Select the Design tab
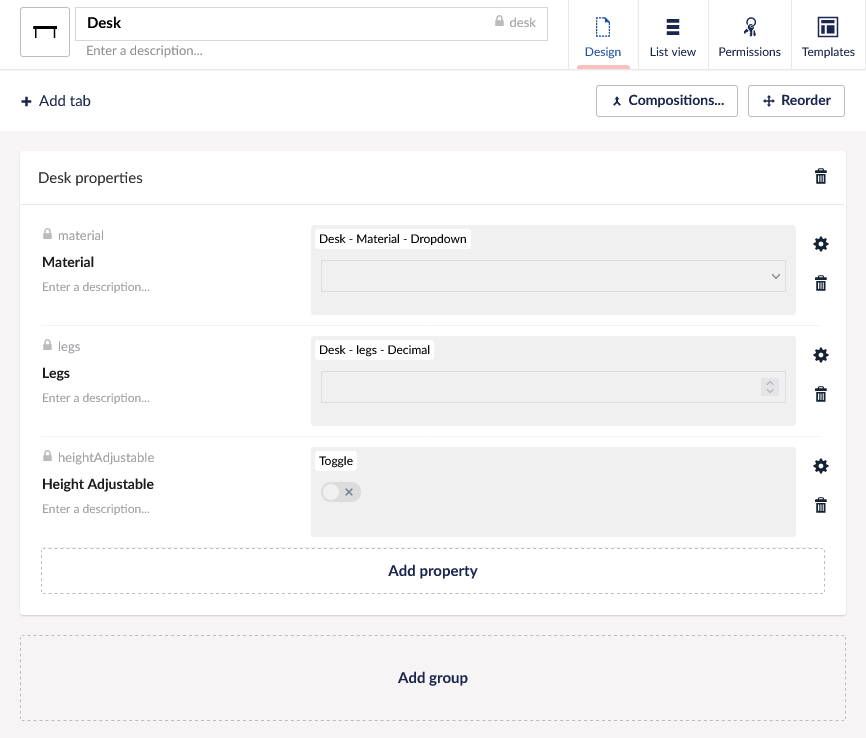The image size is (866, 738). 603,36
